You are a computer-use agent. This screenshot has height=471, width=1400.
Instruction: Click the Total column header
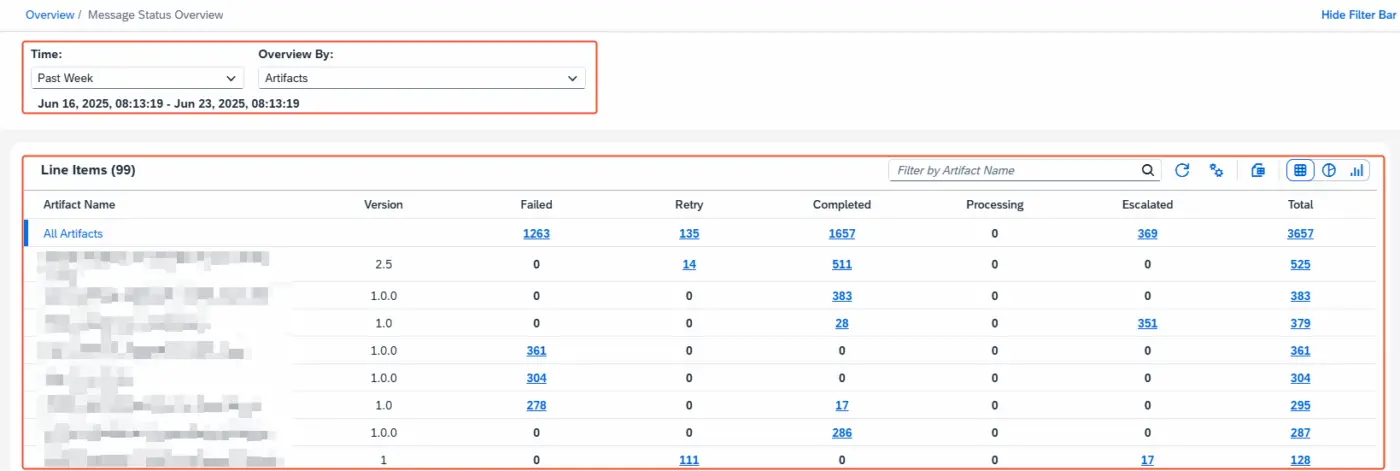(x=1300, y=204)
